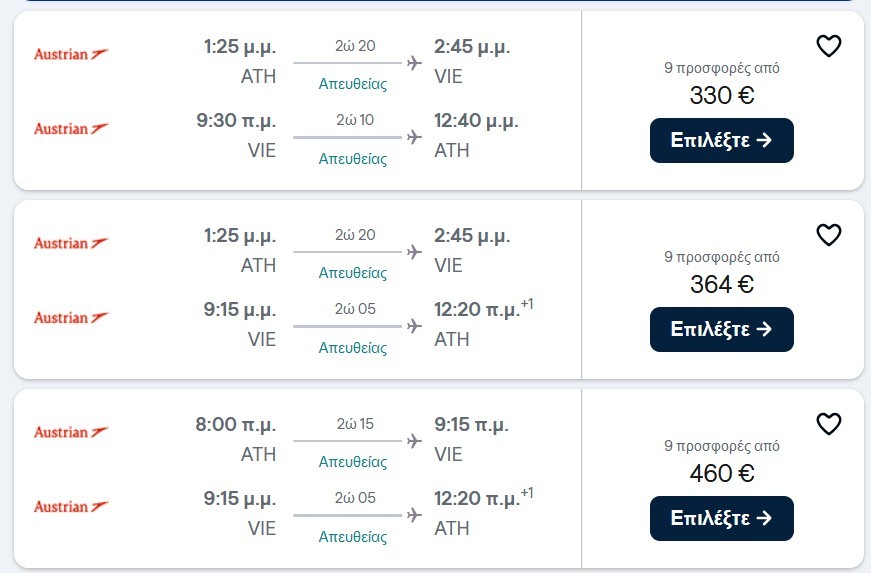Click the 12:20 π.μ. +1 arrival in second card
The width and height of the screenshot is (871, 573).
click(x=483, y=309)
